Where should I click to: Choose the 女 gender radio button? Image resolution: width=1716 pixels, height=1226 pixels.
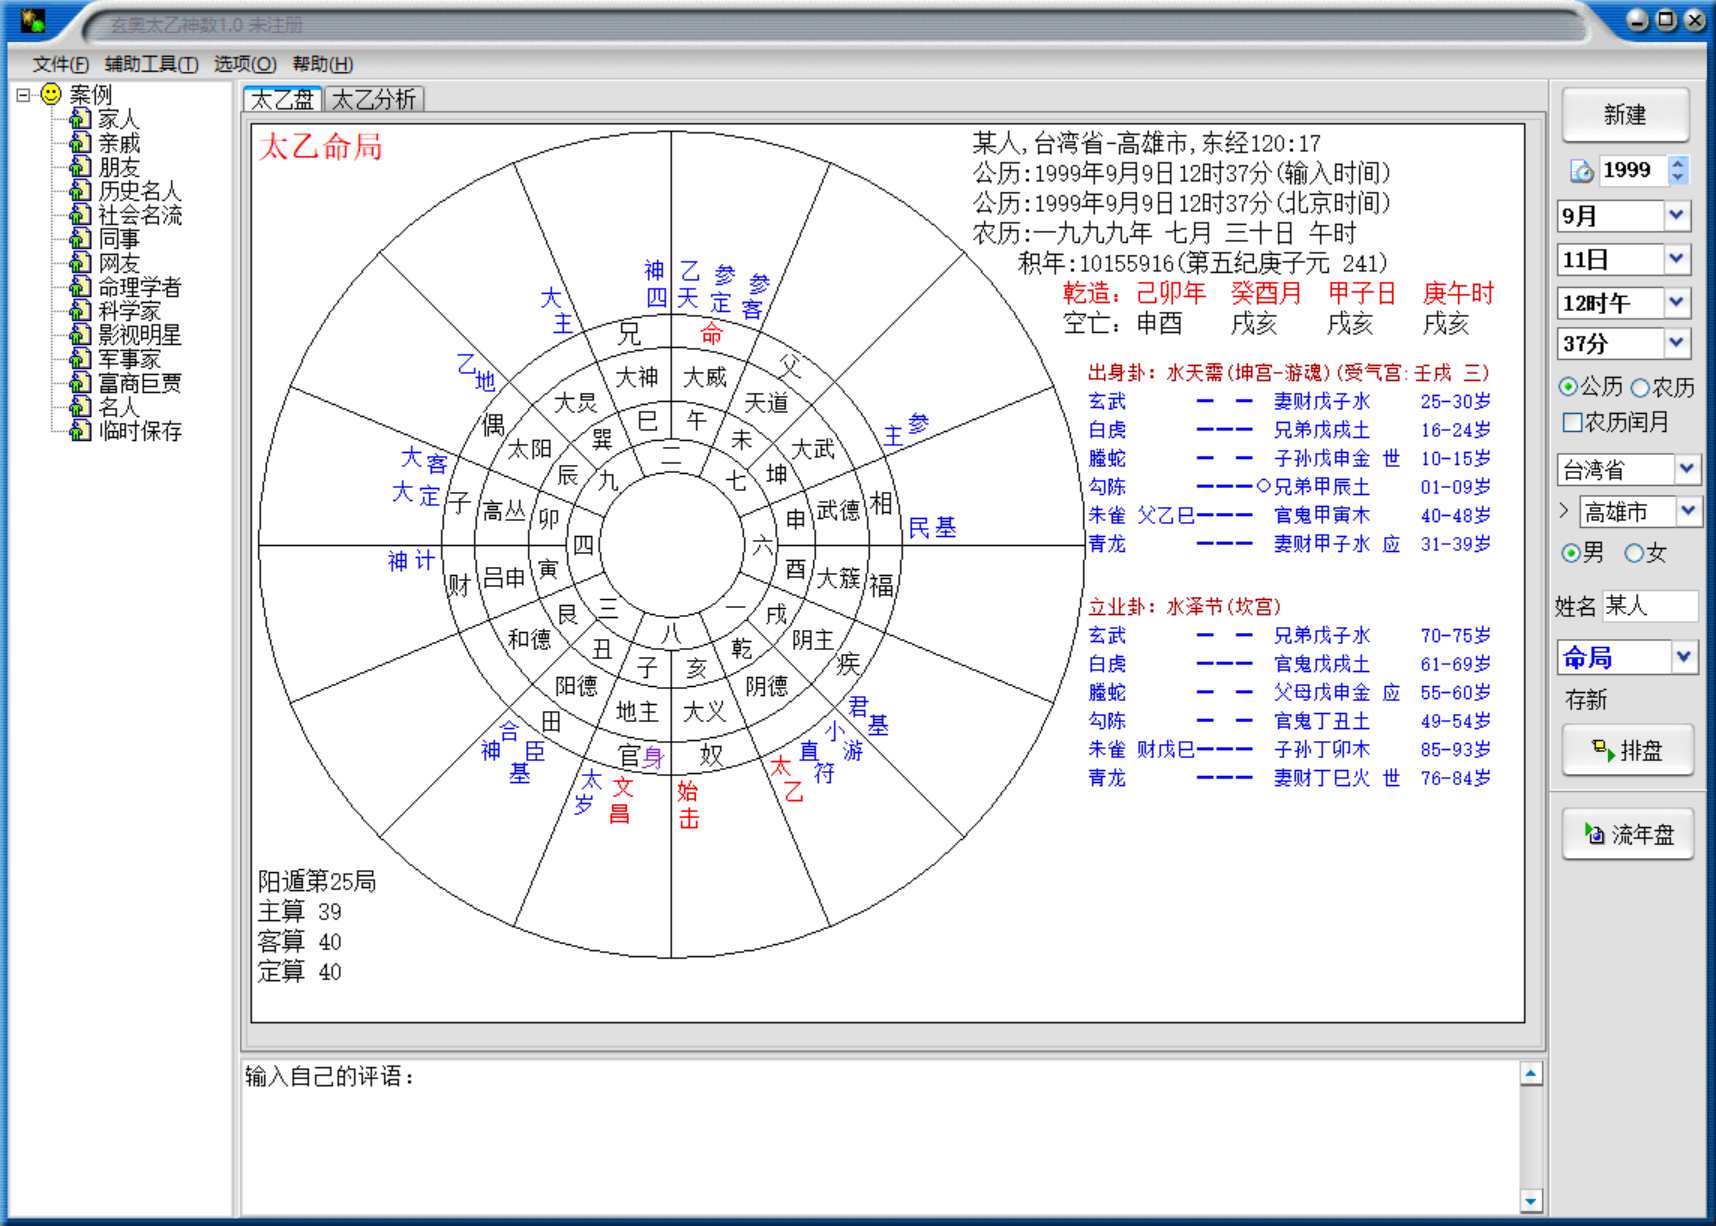click(1634, 553)
